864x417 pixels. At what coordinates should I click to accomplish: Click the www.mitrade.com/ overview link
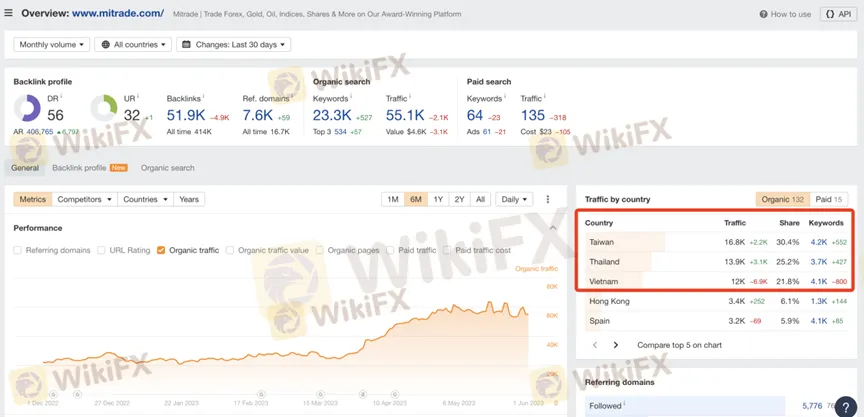coord(117,13)
